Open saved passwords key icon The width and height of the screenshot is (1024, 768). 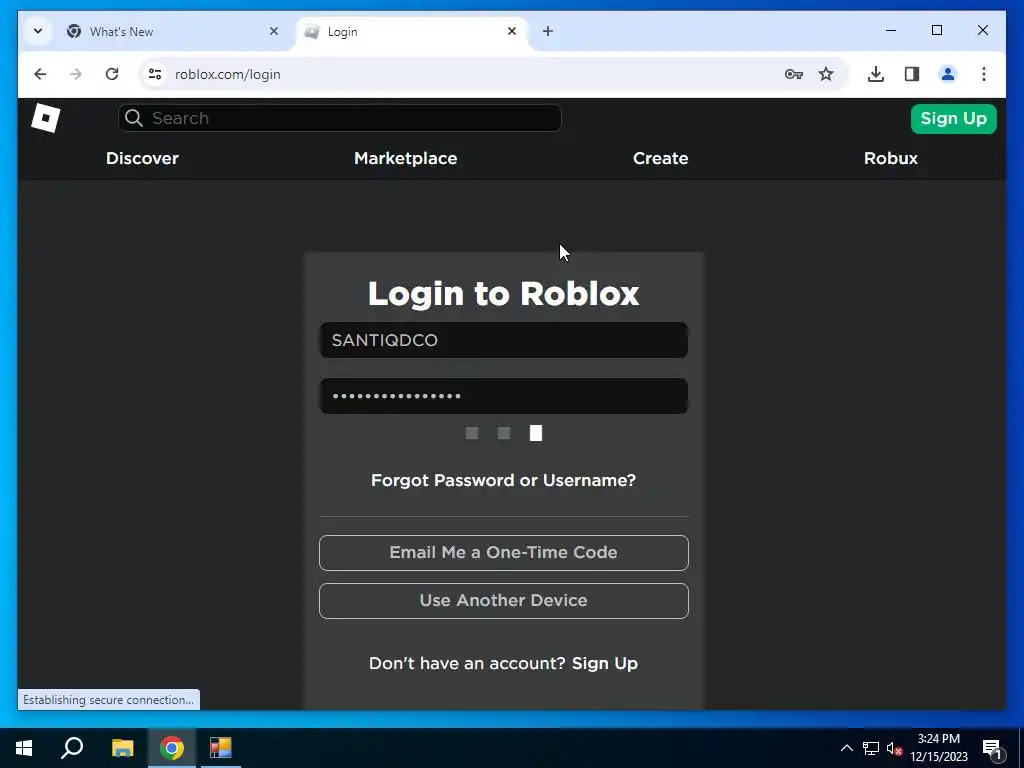(x=793, y=74)
